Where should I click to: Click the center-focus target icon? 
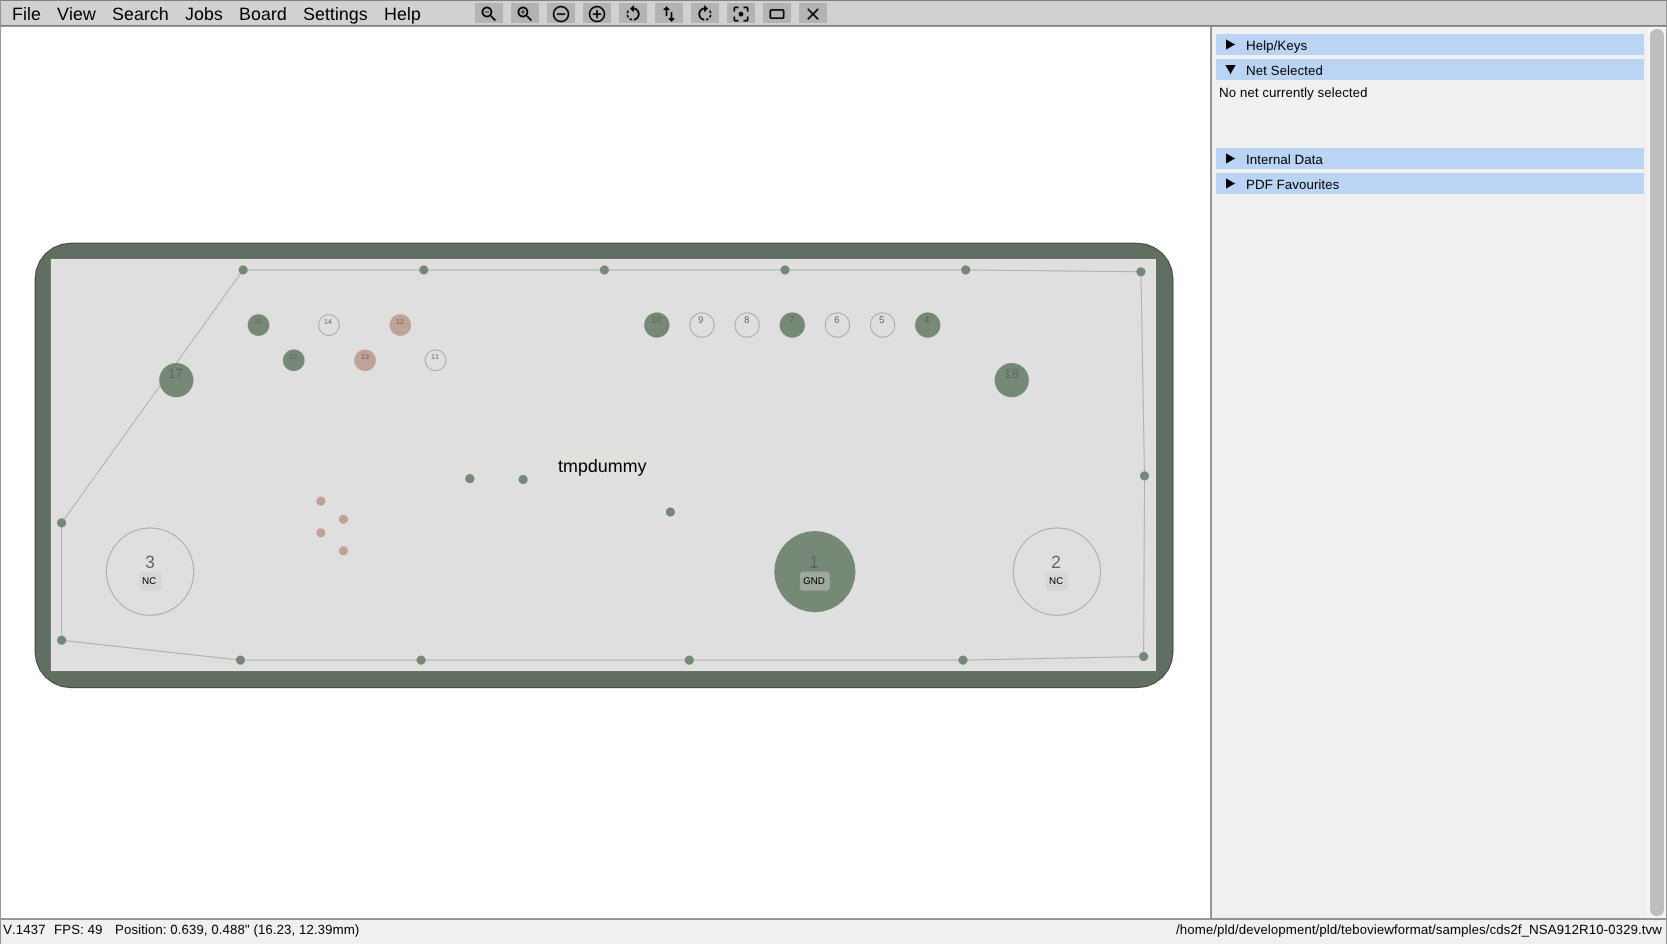741,14
